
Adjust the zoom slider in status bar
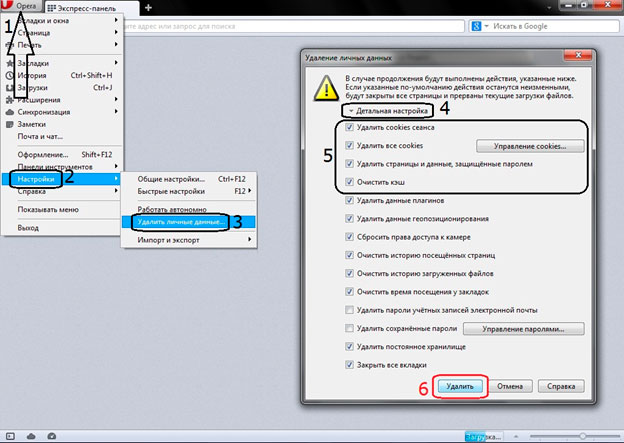click(582, 437)
